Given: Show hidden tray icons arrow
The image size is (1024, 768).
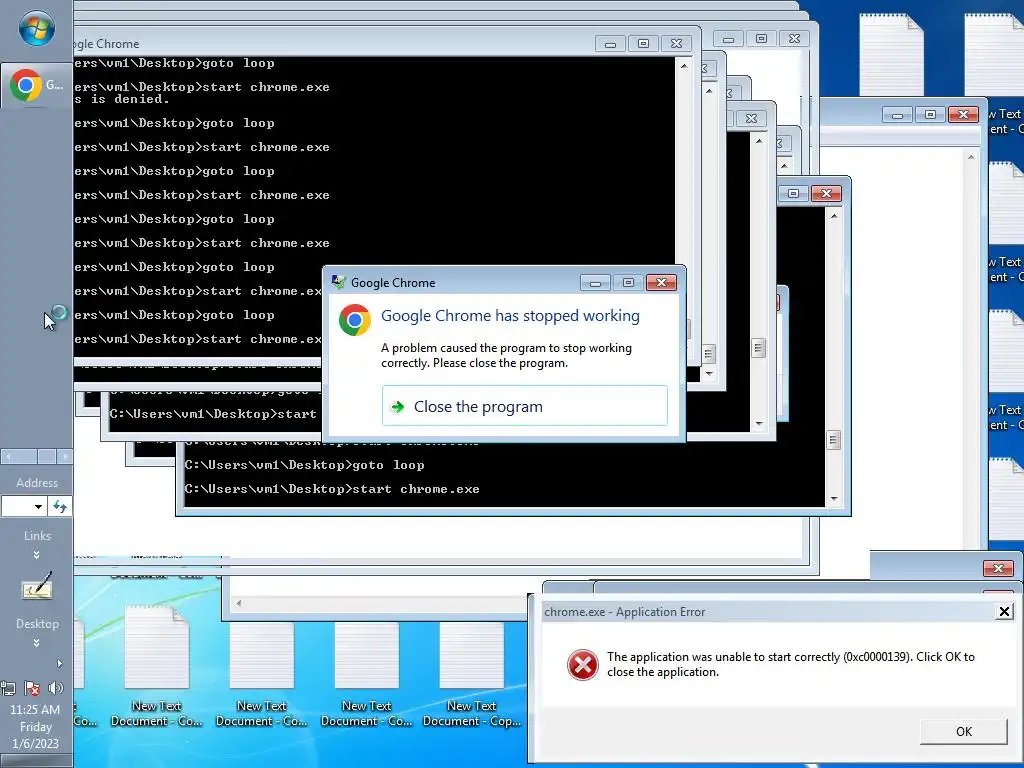Looking at the screenshot, I should 59,664.
